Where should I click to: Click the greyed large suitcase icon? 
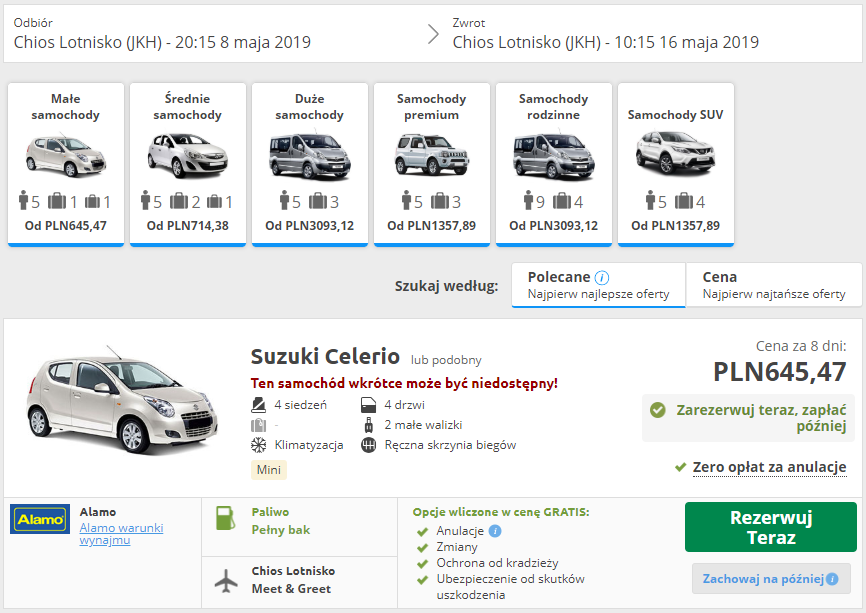[258, 425]
